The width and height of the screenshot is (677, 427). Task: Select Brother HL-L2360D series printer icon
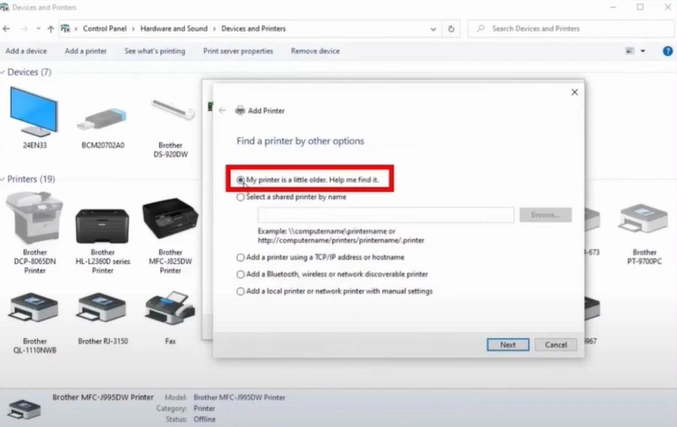(x=103, y=220)
